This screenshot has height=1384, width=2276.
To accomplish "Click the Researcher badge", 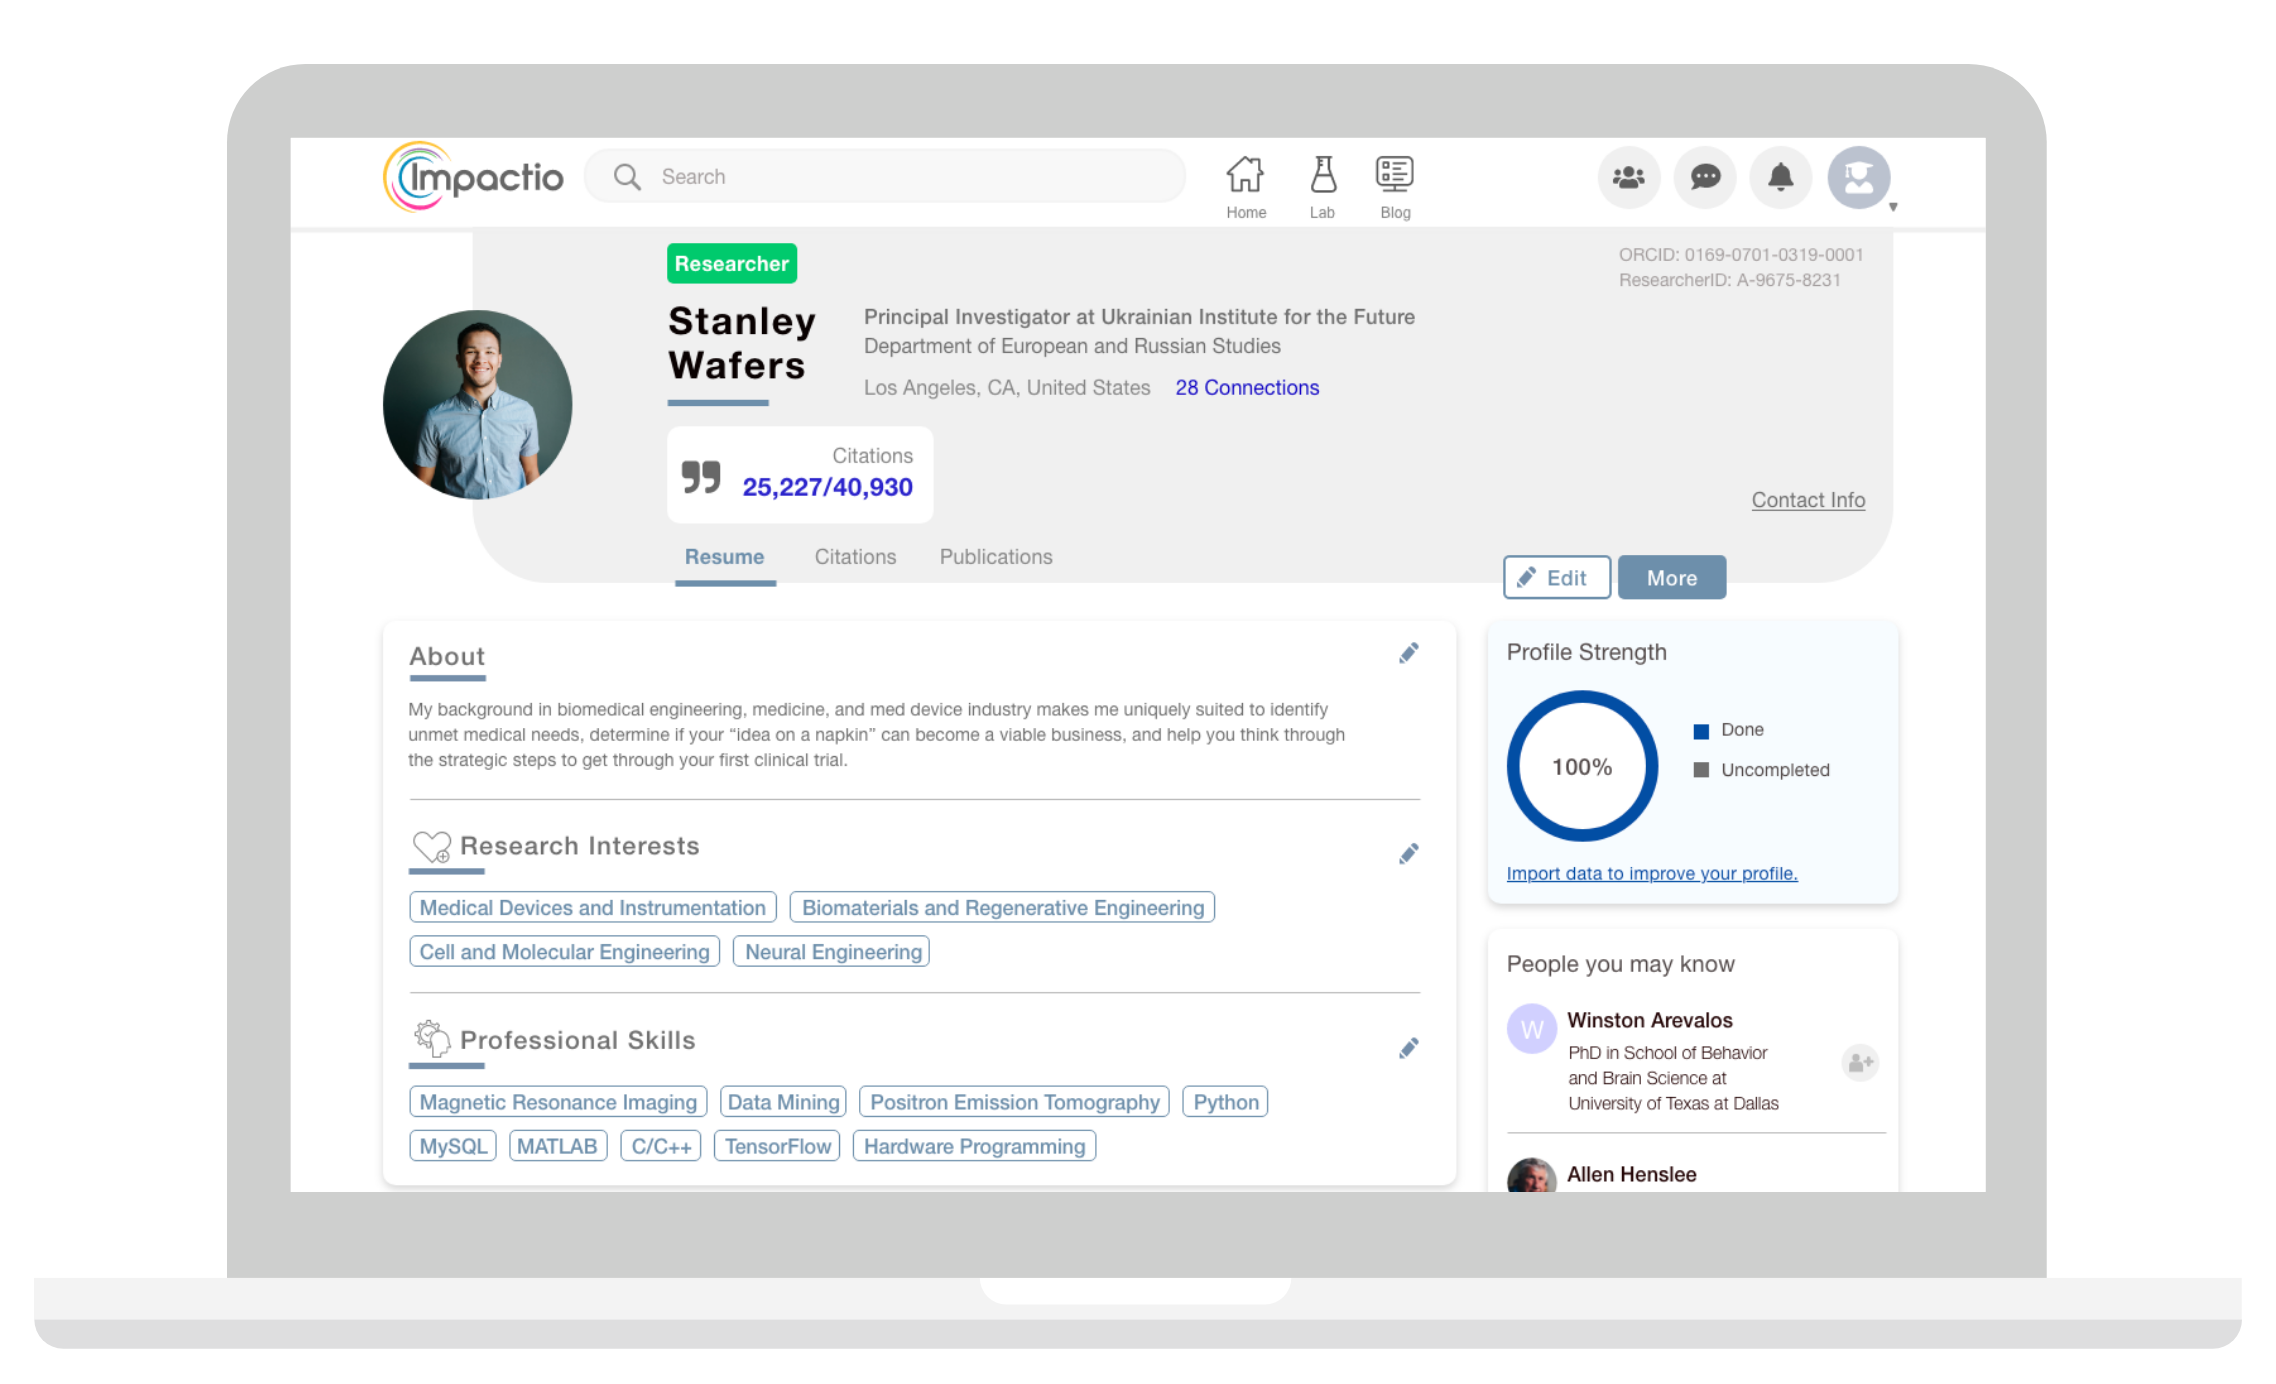I will [732, 264].
